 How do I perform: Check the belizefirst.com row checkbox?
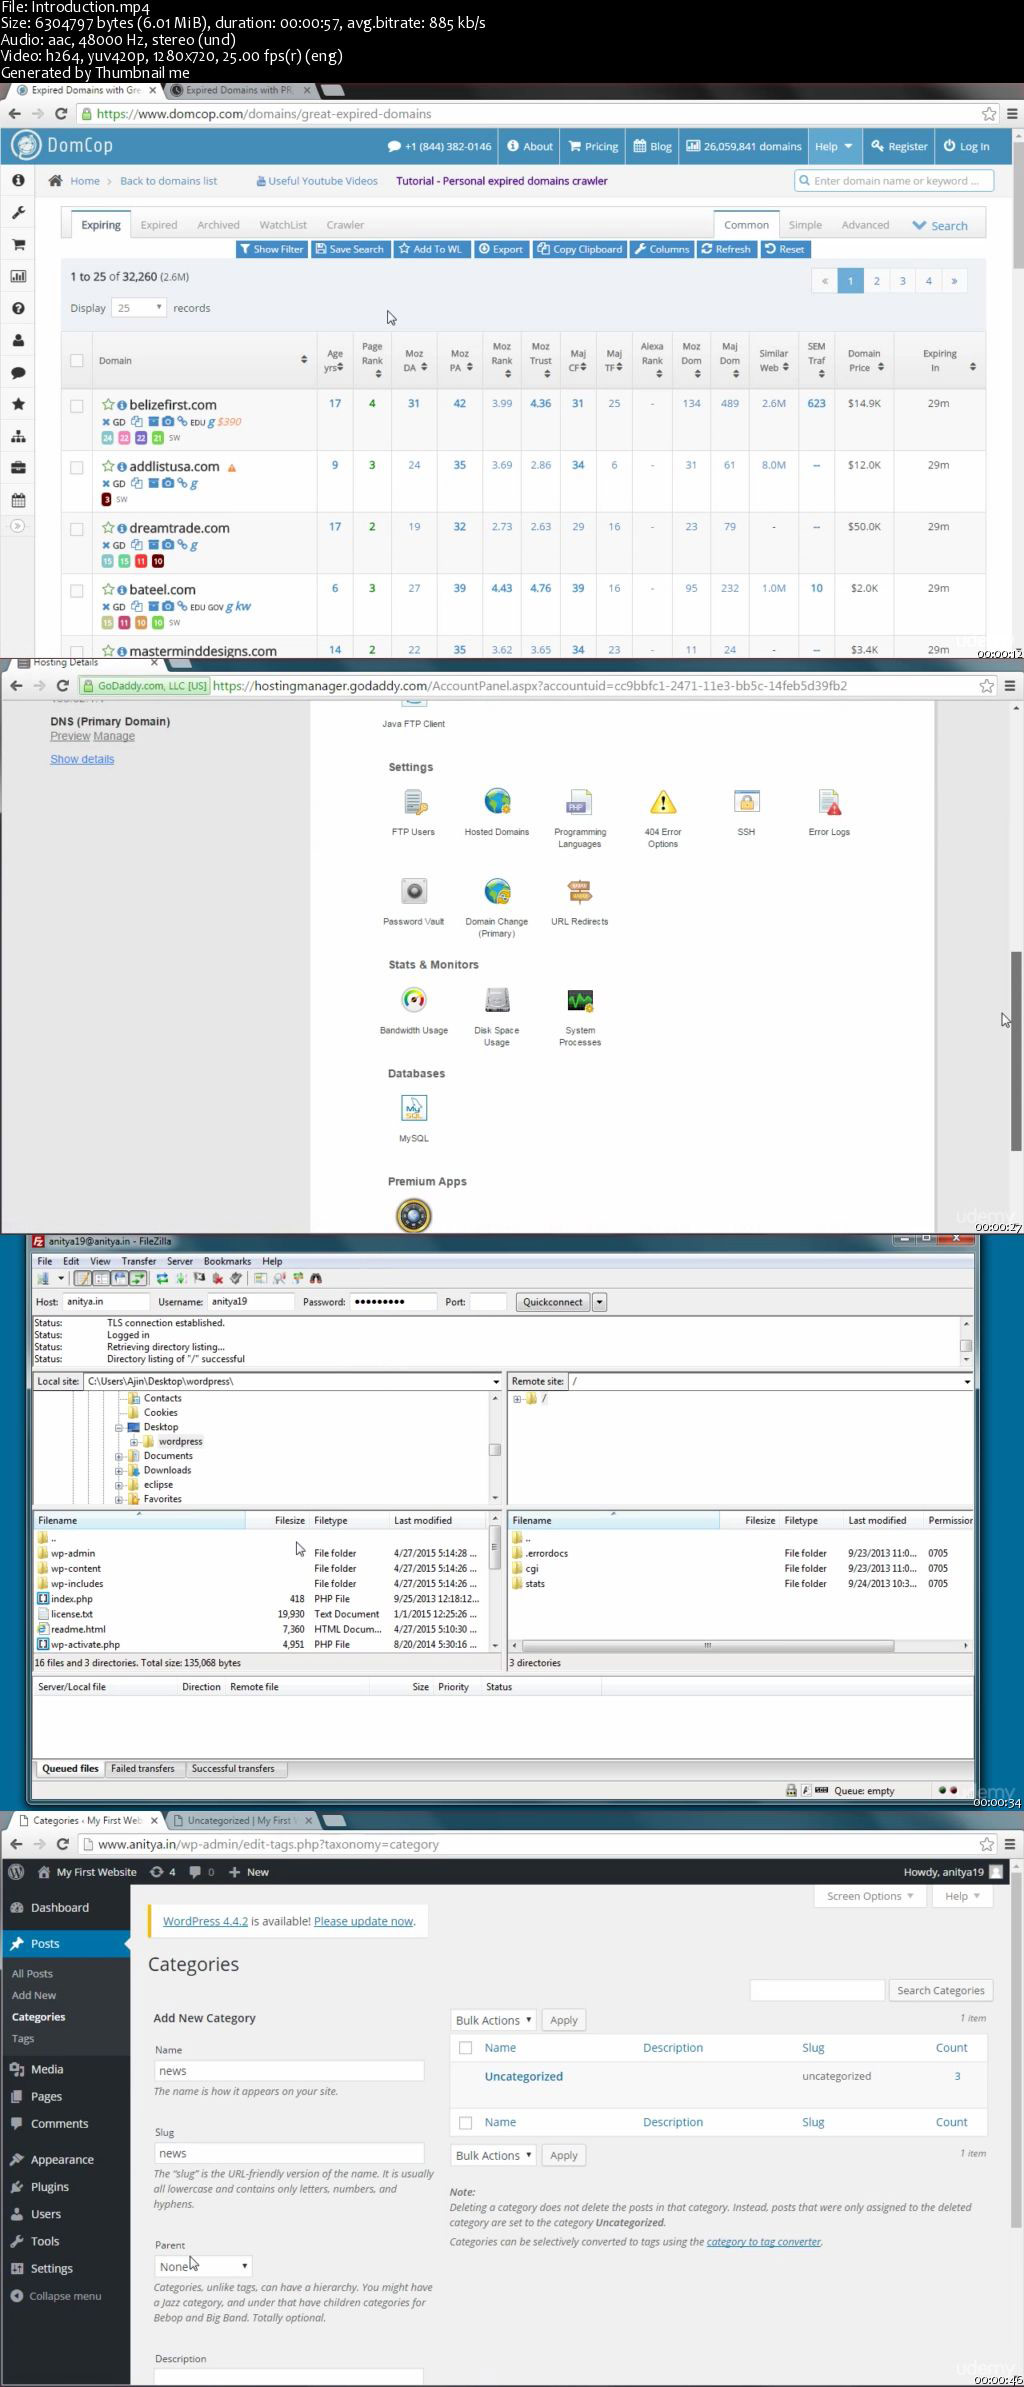click(x=77, y=406)
